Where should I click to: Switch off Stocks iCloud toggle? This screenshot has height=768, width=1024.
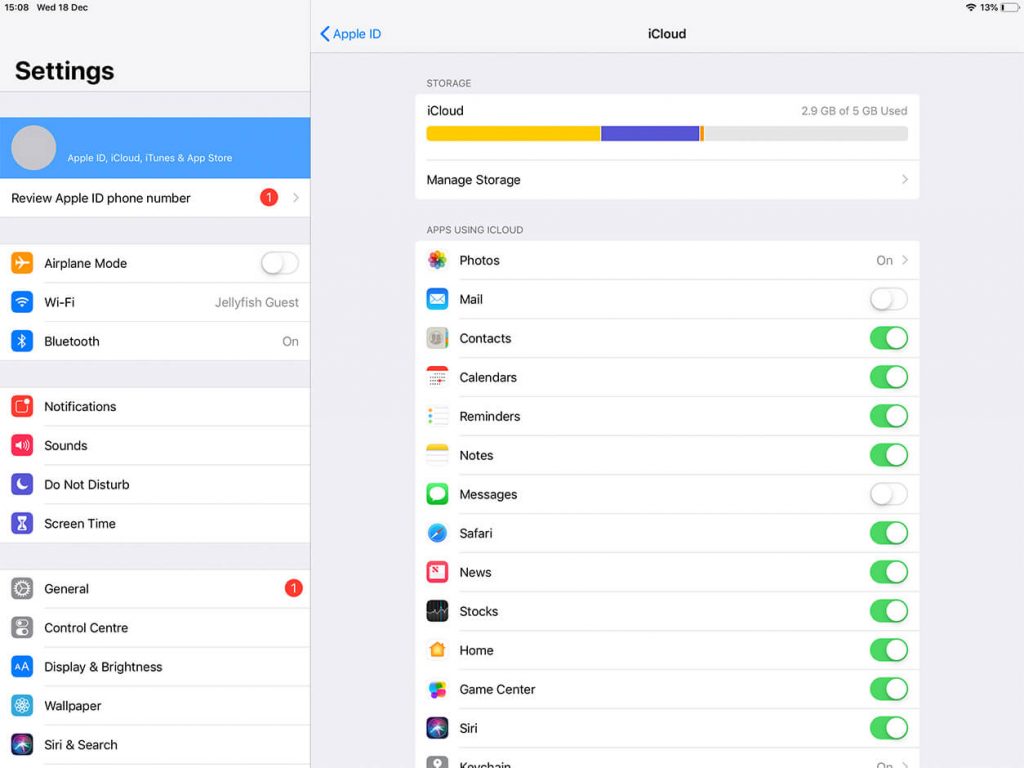(889, 611)
